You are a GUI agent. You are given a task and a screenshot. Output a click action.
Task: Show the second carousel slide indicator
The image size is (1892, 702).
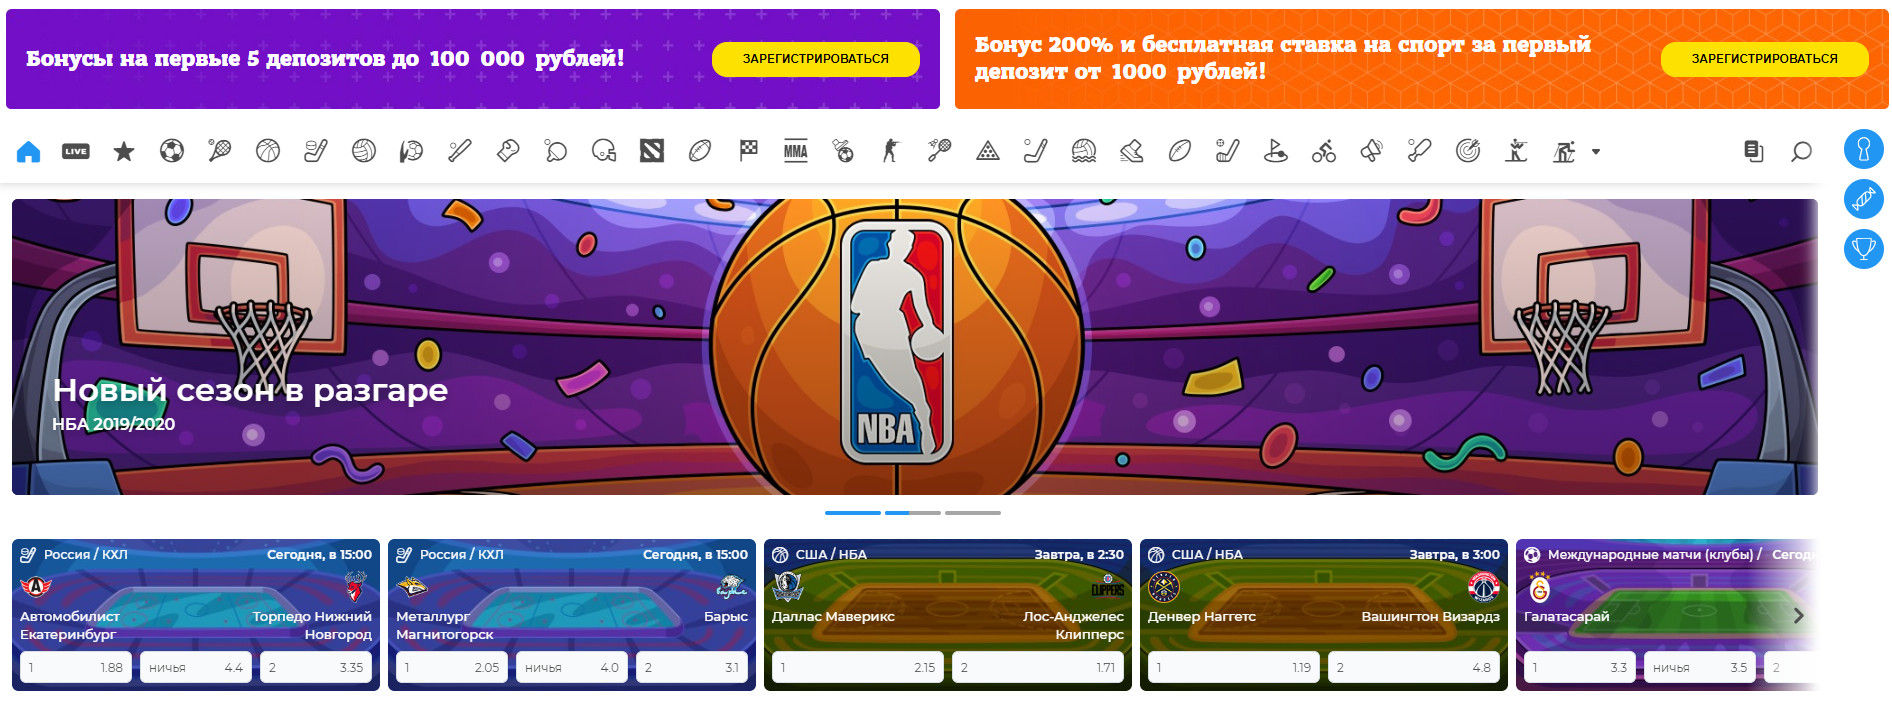(913, 513)
